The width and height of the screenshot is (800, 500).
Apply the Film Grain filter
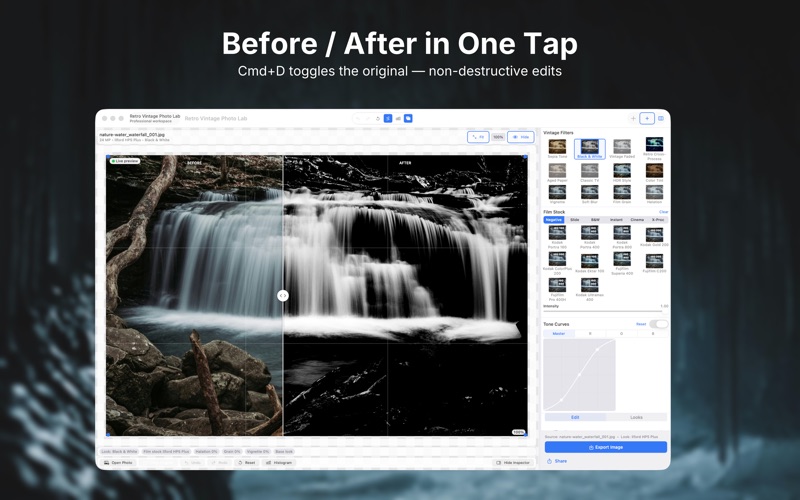622,194
